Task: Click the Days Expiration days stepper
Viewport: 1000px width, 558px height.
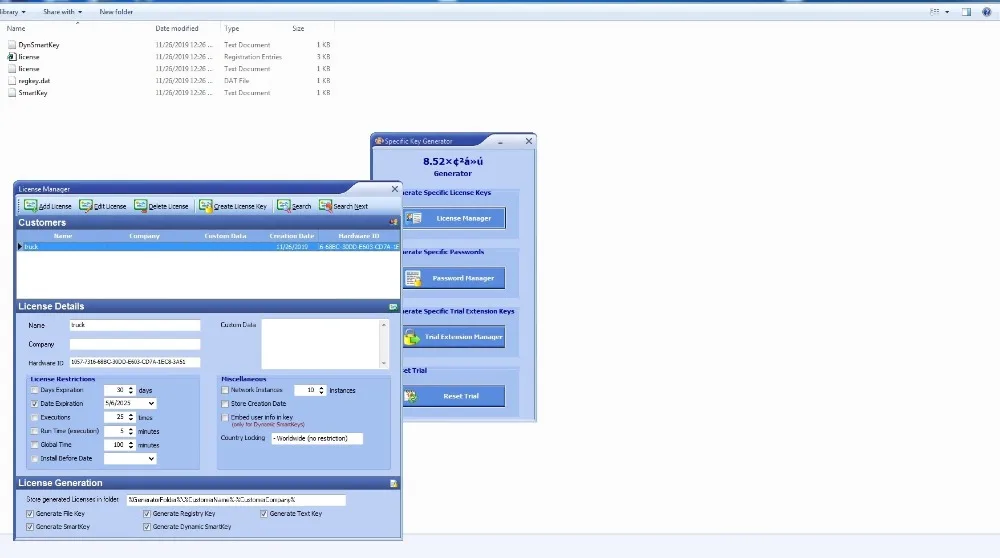Action: click(x=131, y=390)
